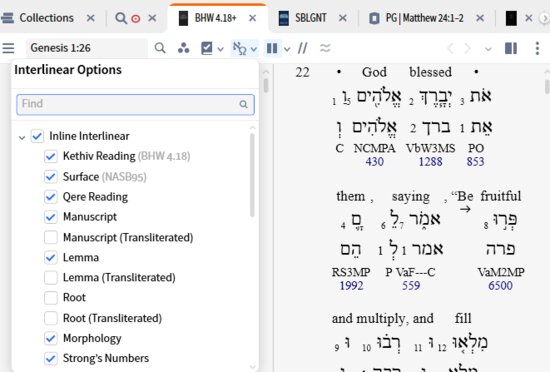This screenshot has height=372, width=550.
Task: Click the split panel layout icon
Action: pos(511,48)
